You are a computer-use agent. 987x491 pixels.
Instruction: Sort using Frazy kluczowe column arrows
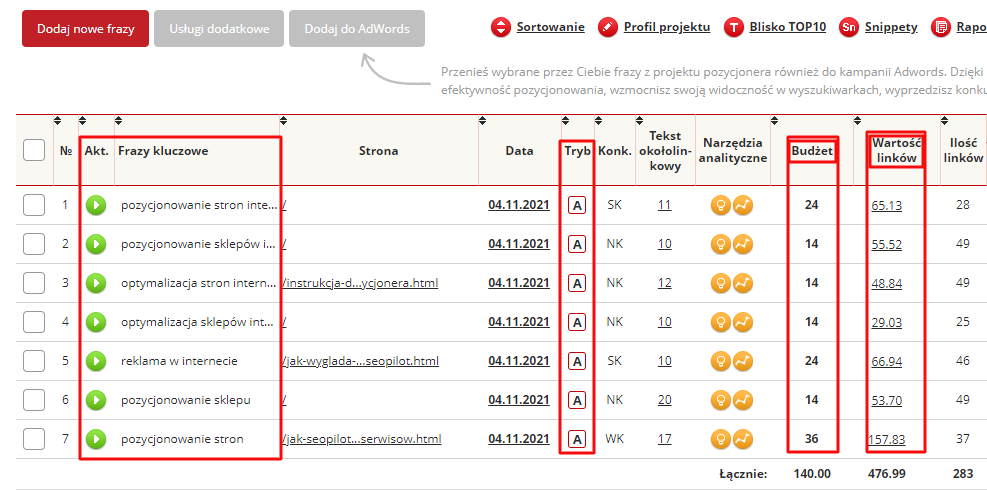[x=117, y=121]
